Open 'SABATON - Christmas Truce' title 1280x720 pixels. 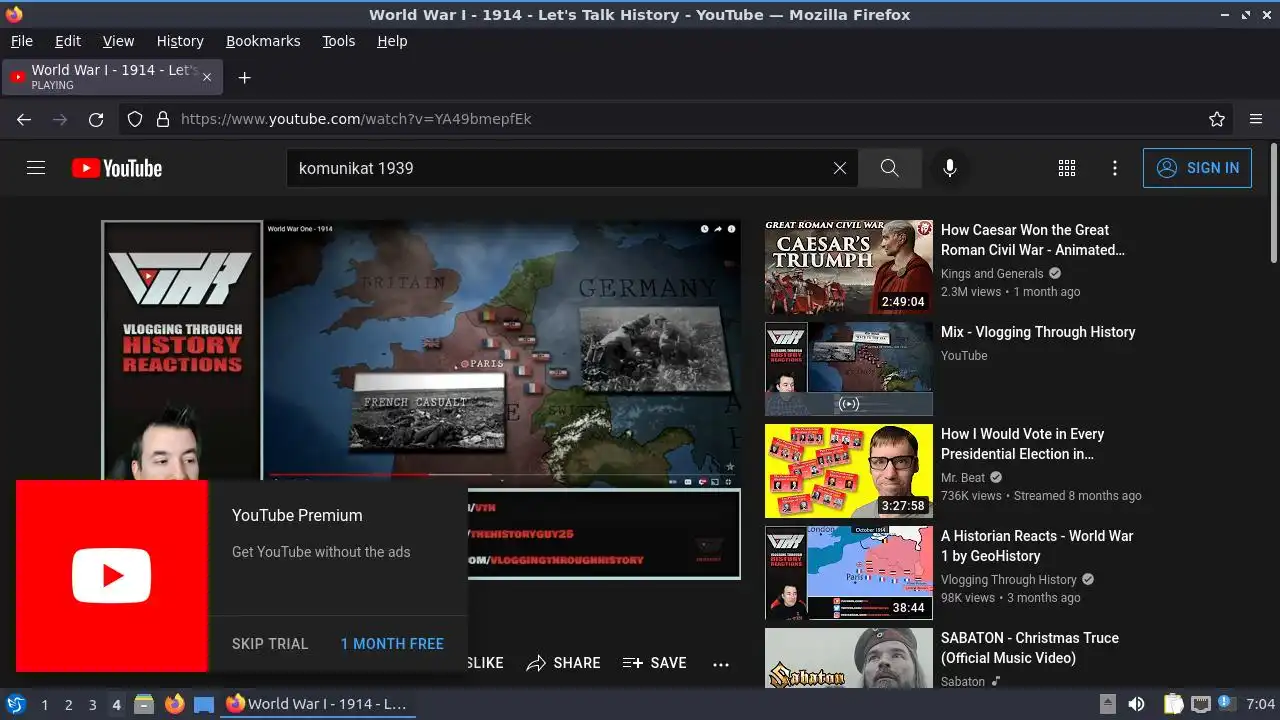tap(1030, 648)
